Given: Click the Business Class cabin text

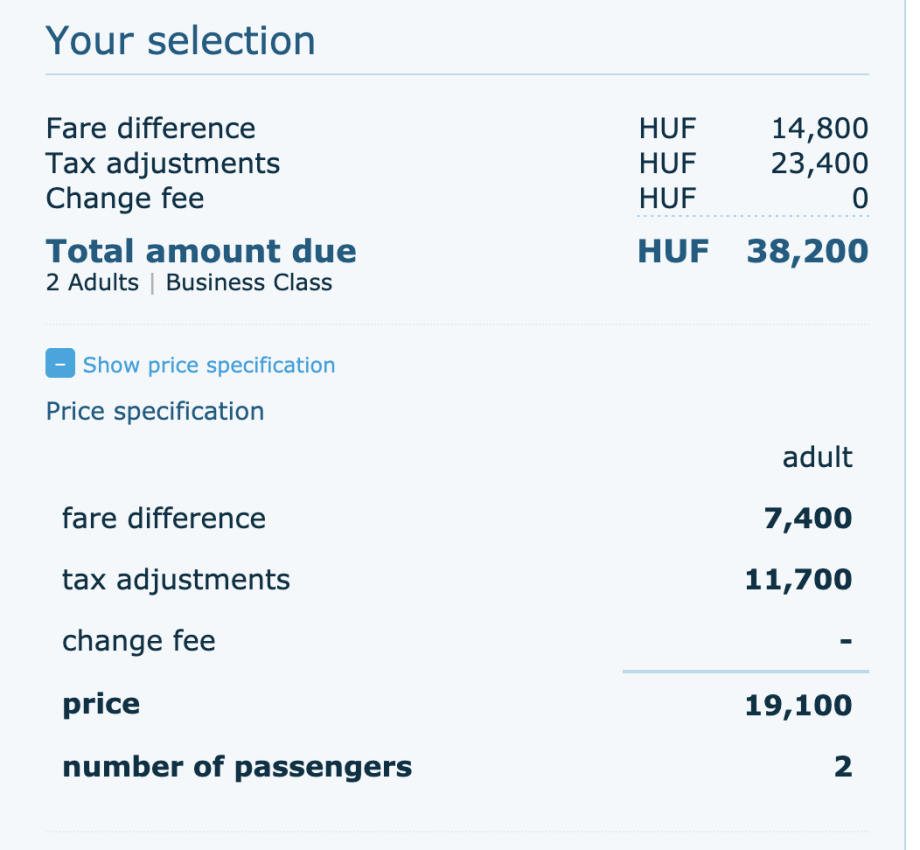Looking at the screenshot, I should (x=249, y=282).
